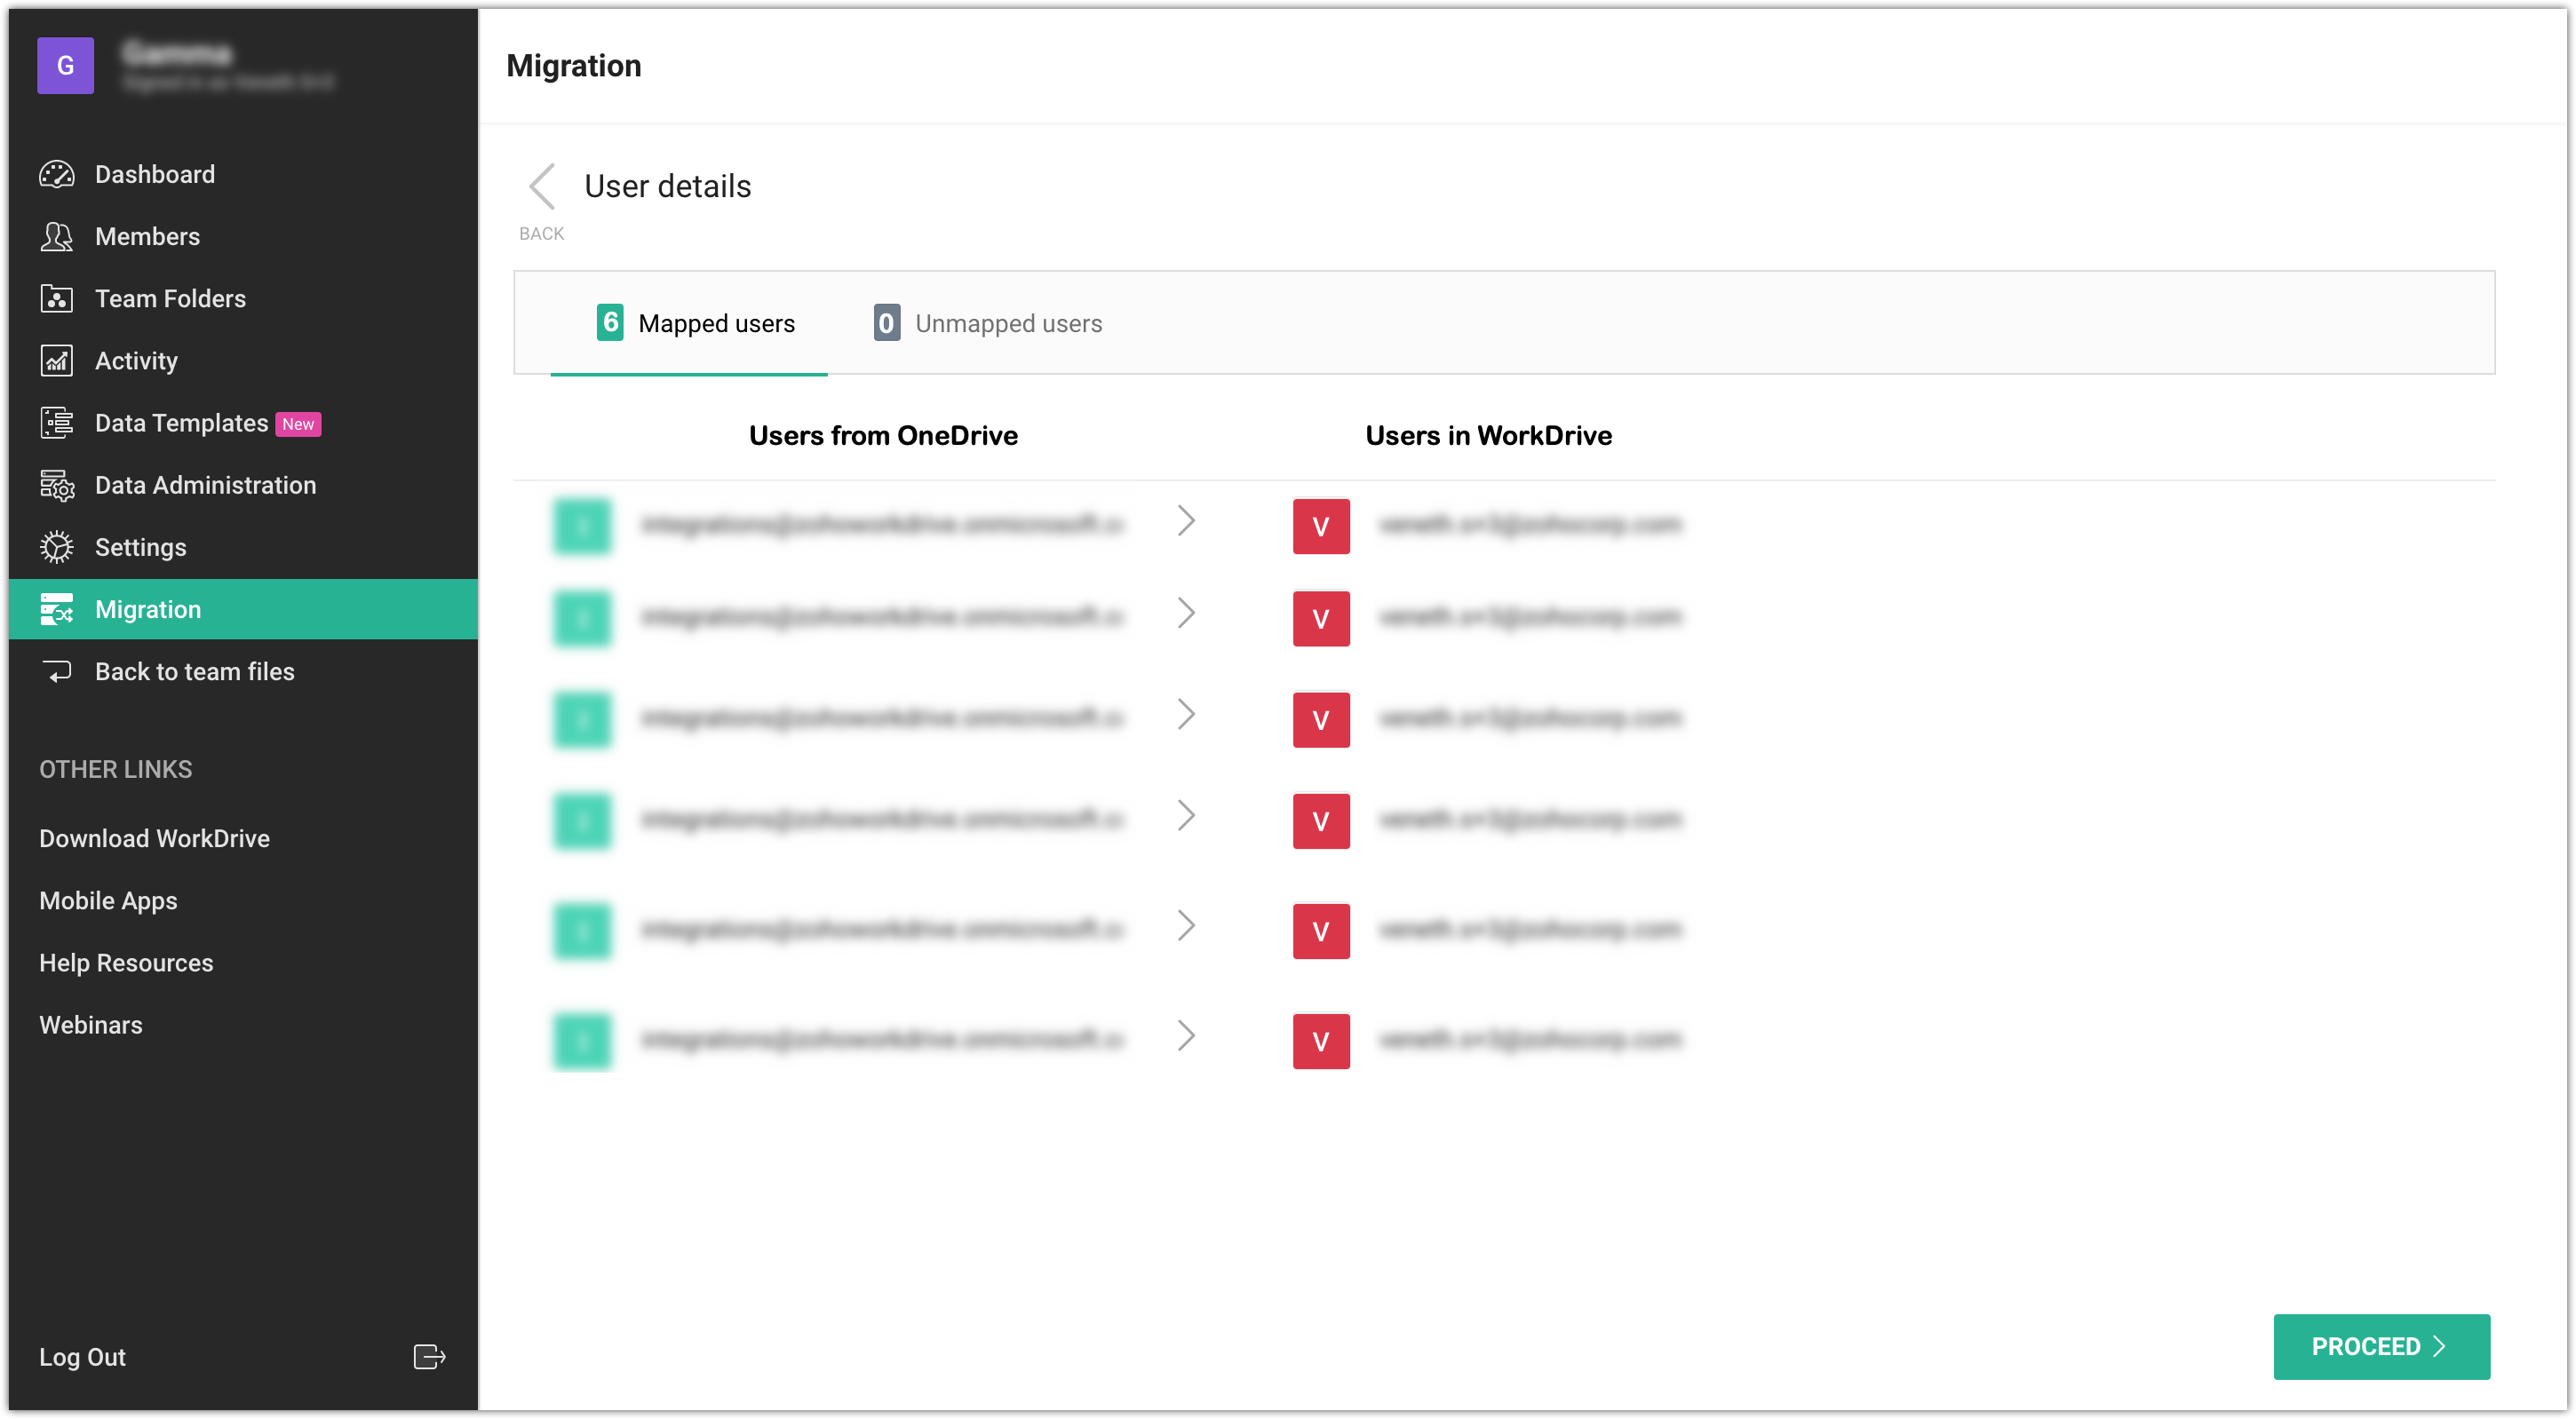Open Team Folders icon in sidebar
The image size is (2576, 1419).
pyautogui.click(x=56, y=298)
